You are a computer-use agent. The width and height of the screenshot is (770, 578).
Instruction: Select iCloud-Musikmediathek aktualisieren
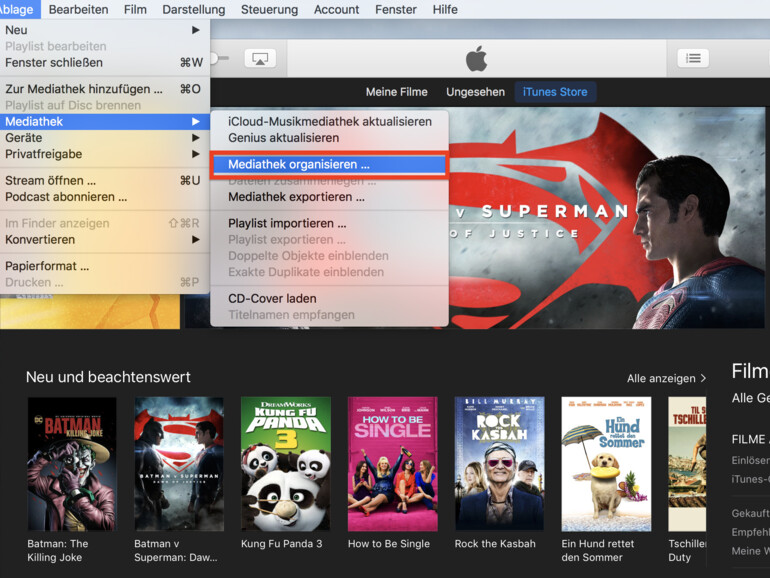pos(329,121)
